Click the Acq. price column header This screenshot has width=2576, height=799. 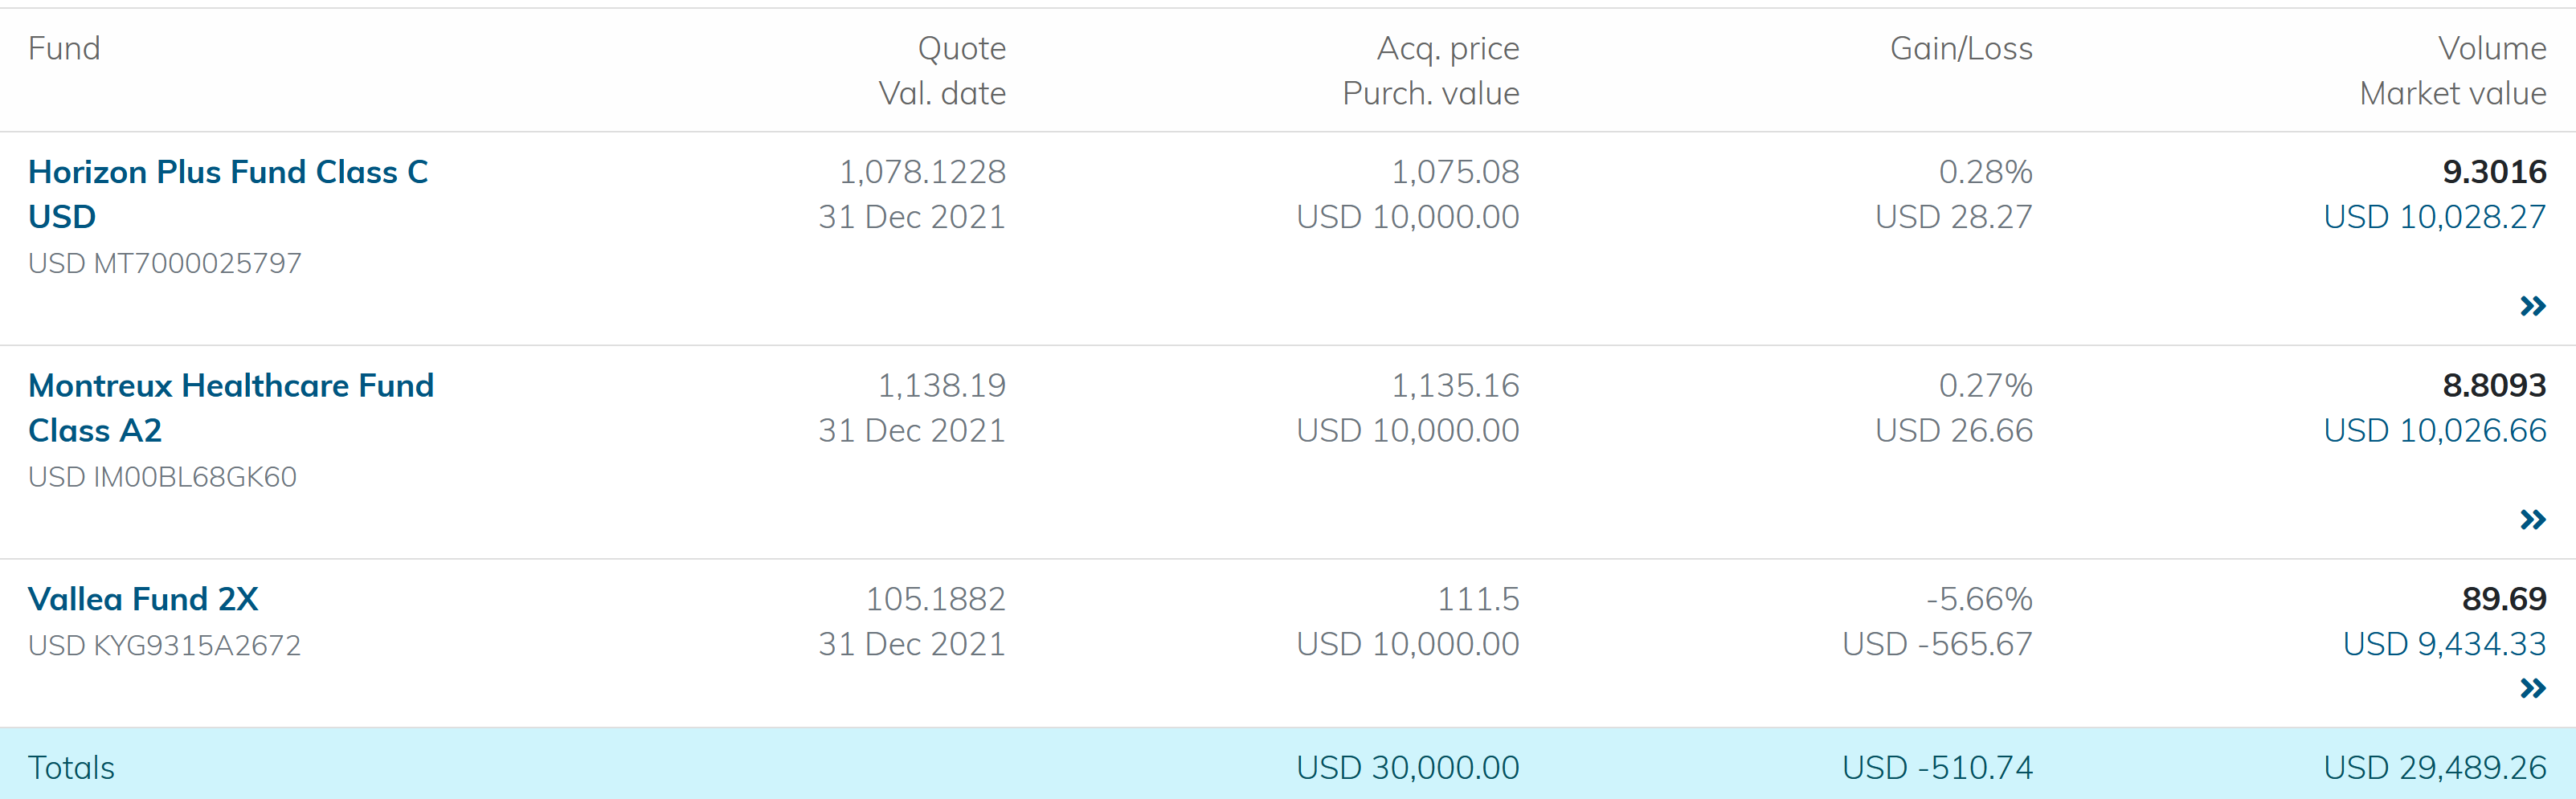pos(1447,48)
